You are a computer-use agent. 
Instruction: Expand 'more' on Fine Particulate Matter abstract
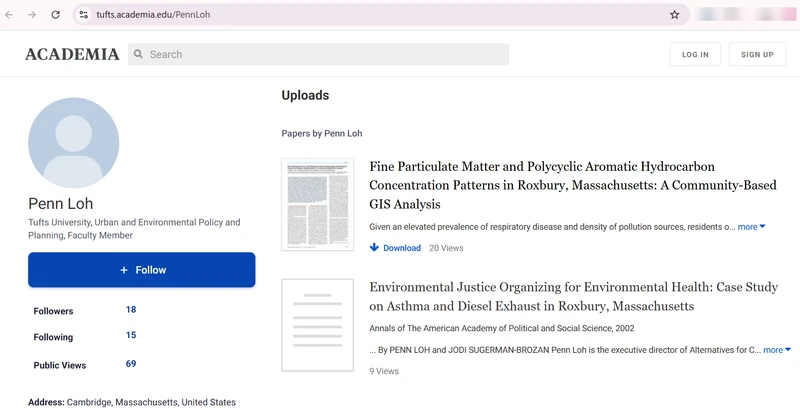pyautogui.click(x=752, y=227)
